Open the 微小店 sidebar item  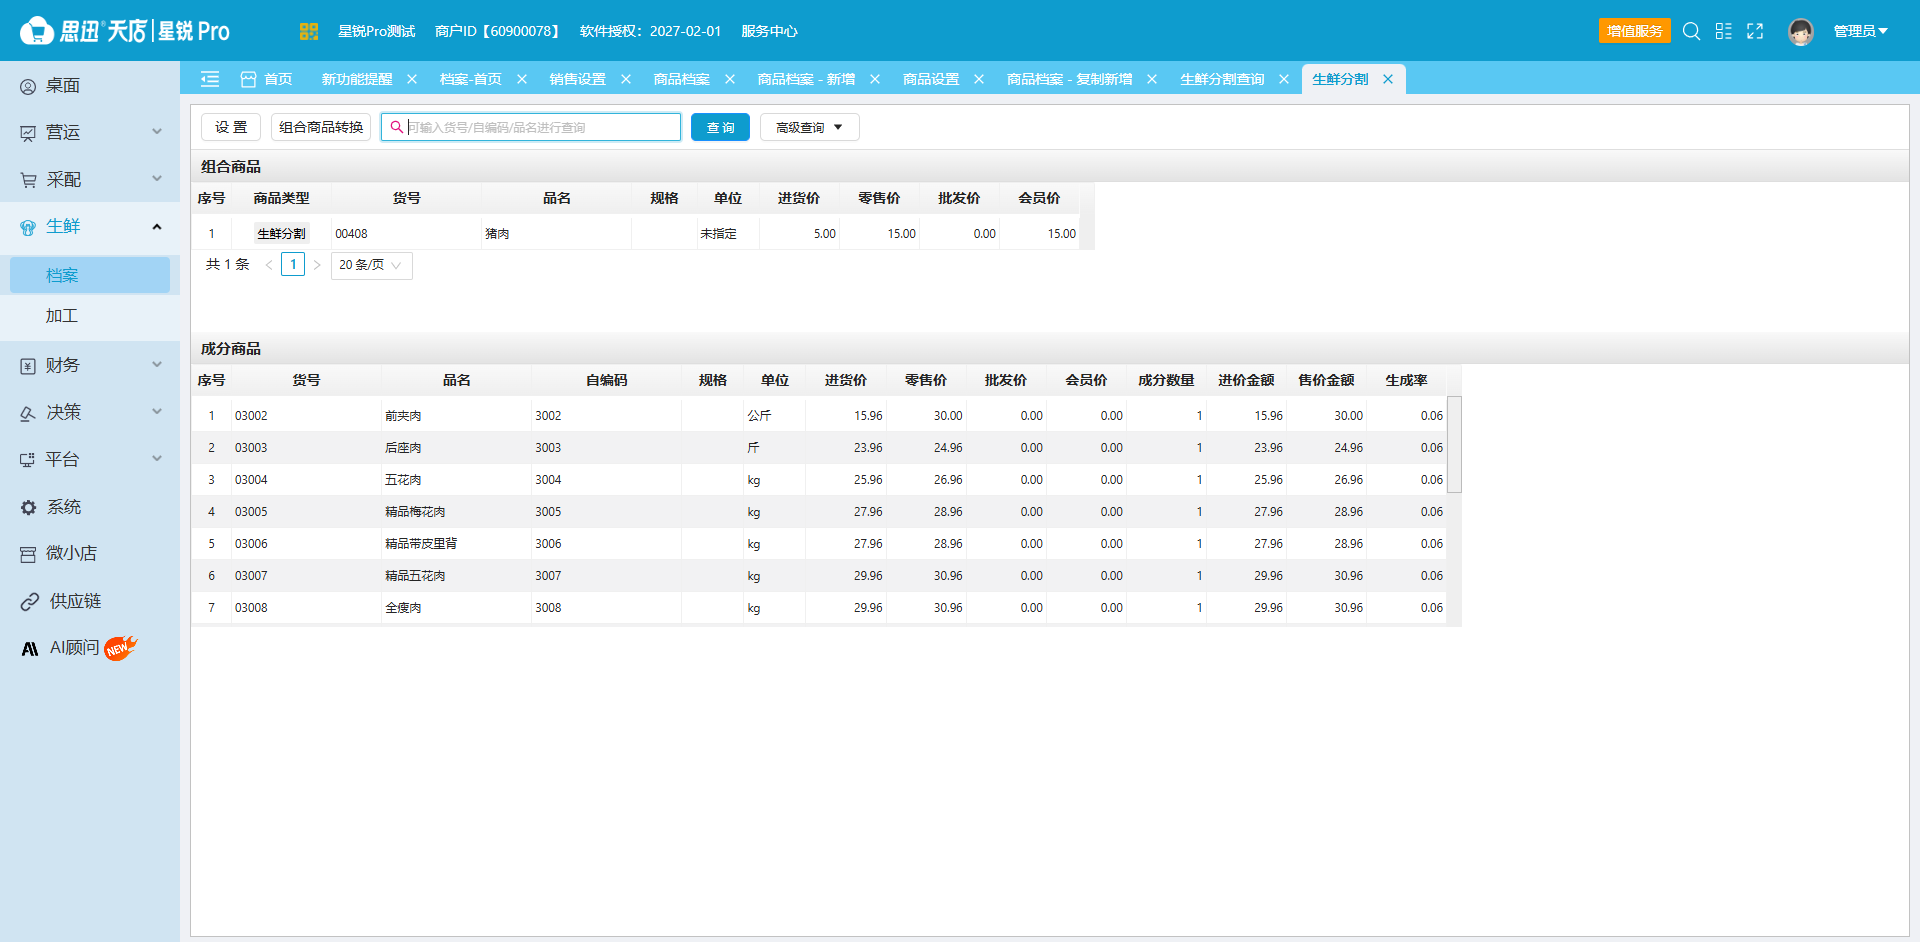click(90, 553)
